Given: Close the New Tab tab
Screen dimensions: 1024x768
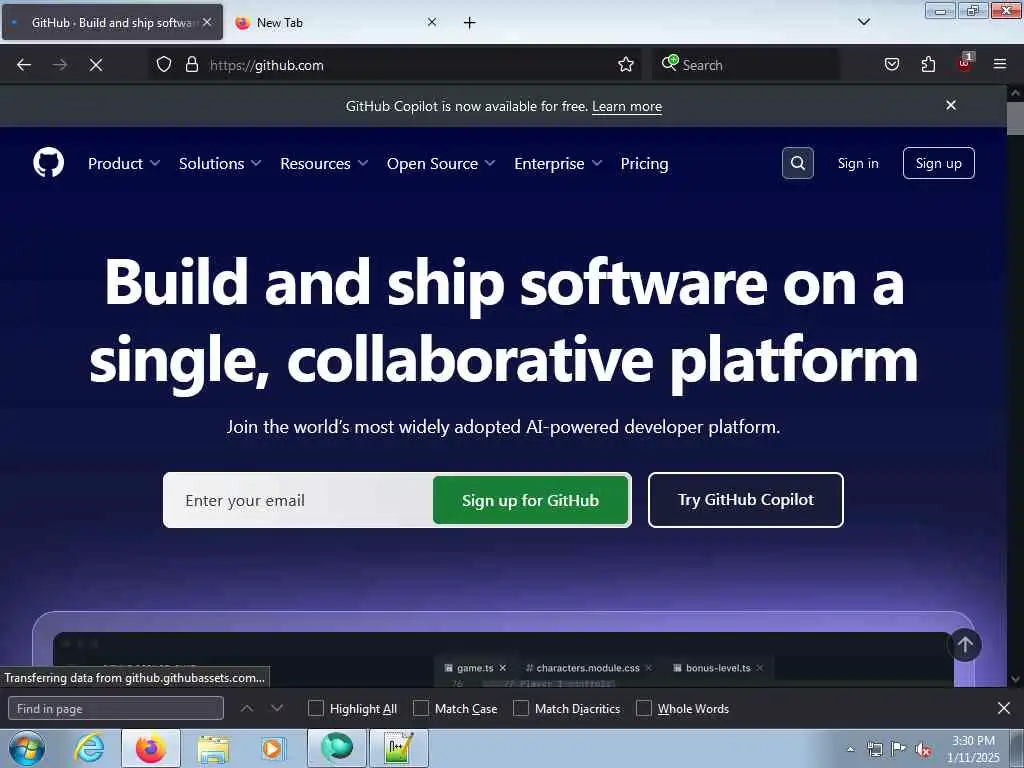Looking at the screenshot, I should click(432, 22).
